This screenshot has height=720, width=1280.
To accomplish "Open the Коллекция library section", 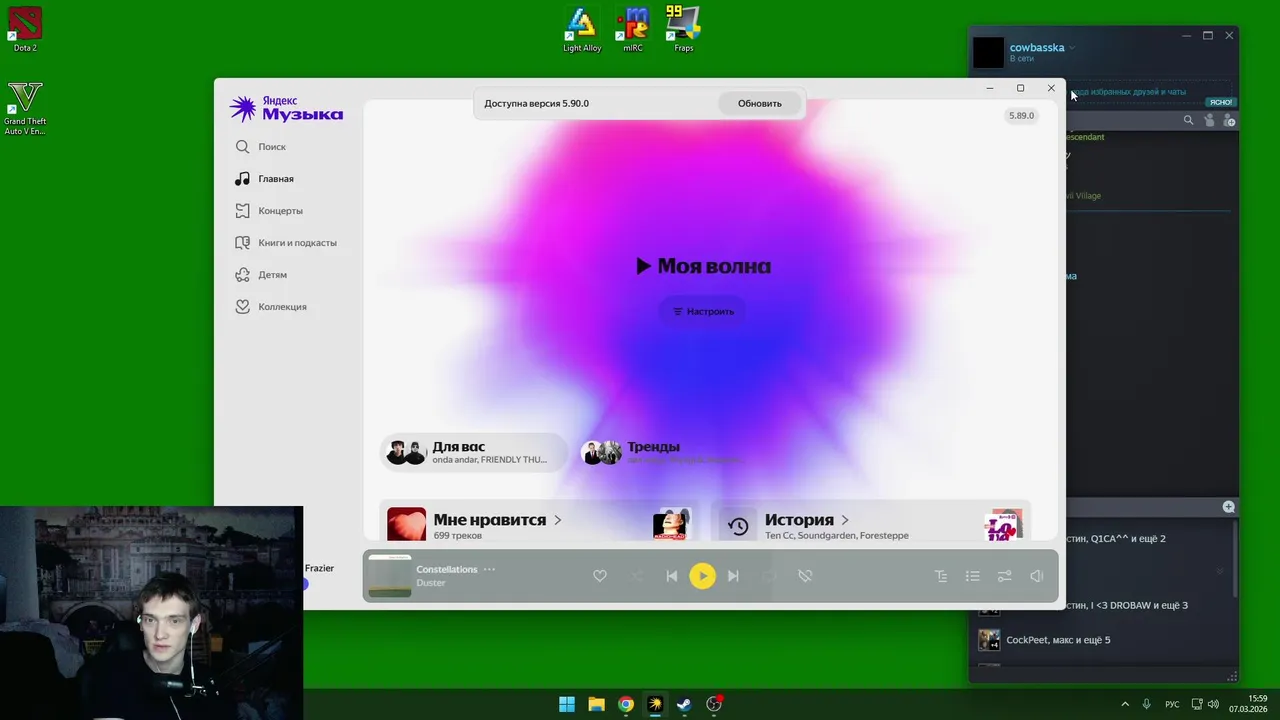I will (270, 307).
